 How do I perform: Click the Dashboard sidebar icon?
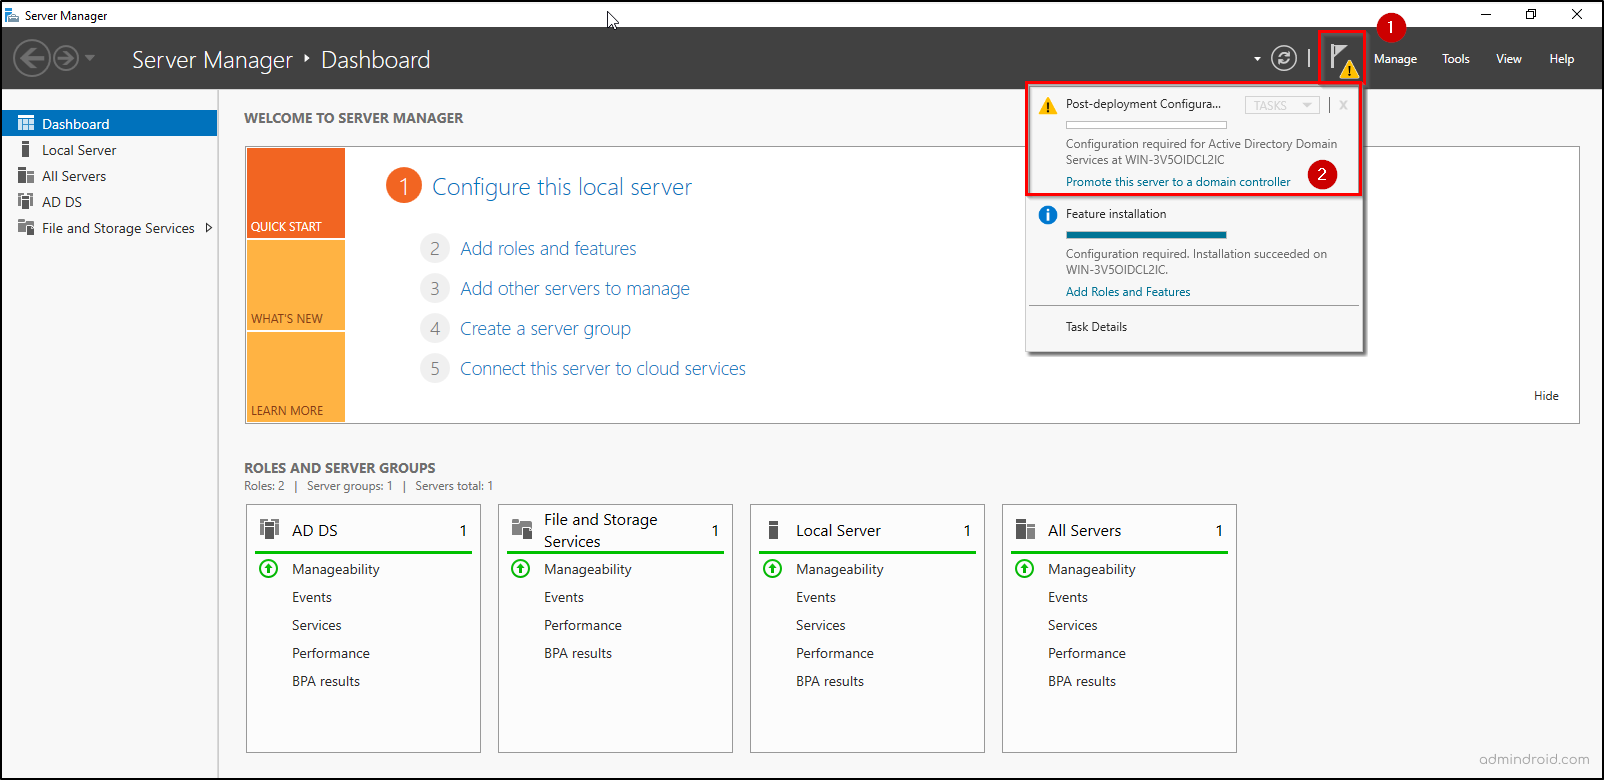(x=26, y=123)
